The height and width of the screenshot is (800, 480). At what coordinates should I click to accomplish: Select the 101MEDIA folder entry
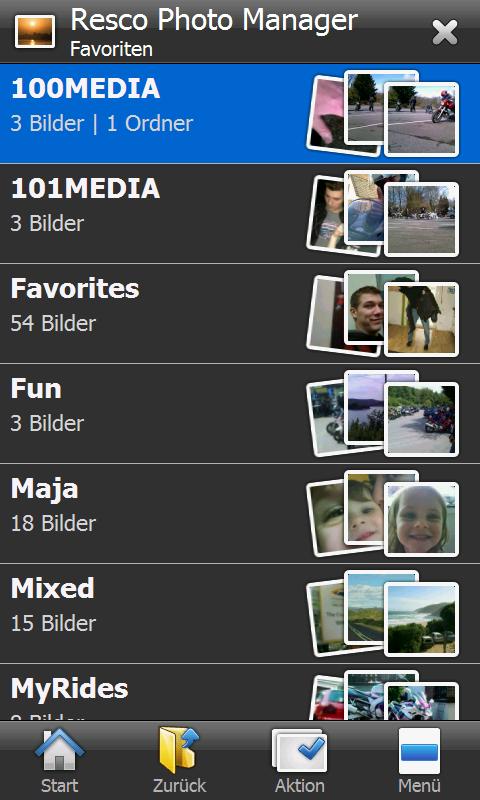pos(240,213)
